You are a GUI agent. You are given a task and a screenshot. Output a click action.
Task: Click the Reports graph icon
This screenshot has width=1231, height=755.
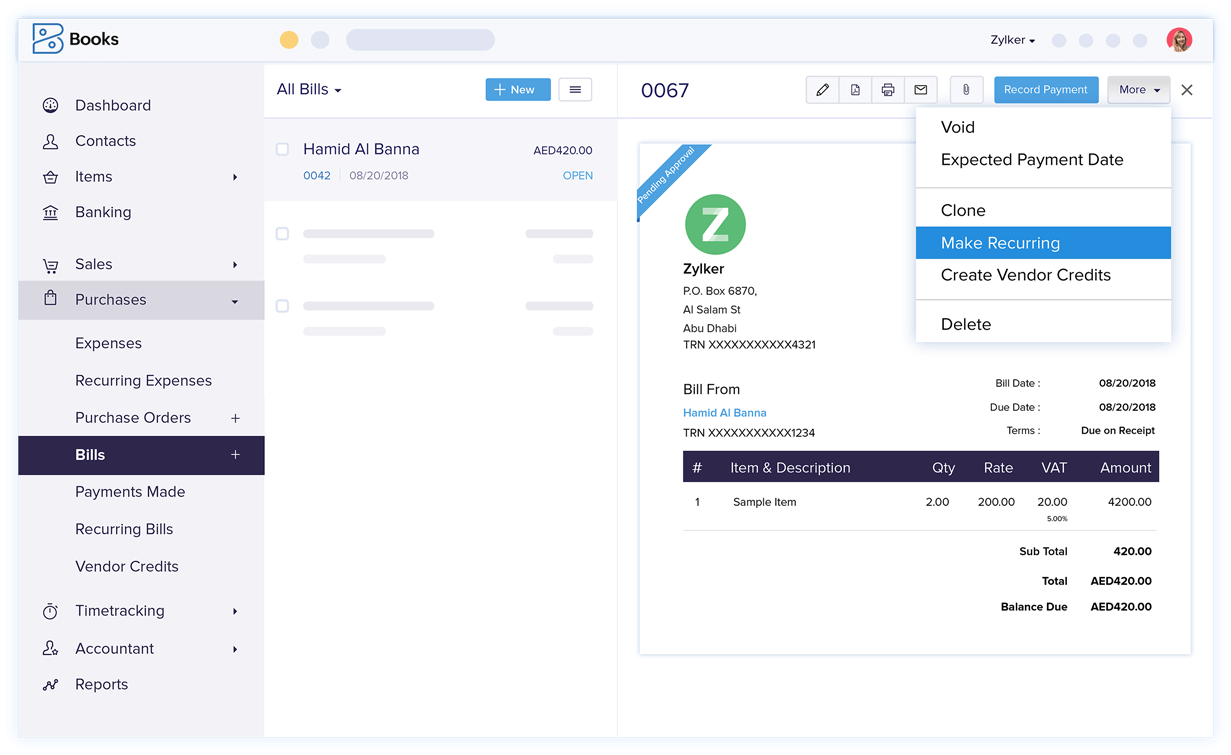click(50, 685)
